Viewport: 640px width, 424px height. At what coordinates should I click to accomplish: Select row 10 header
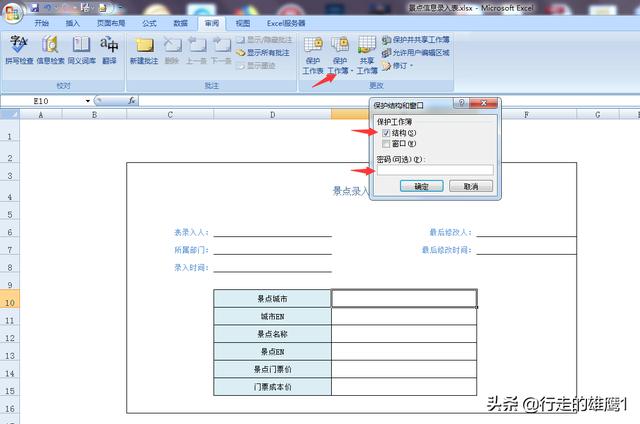pyautogui.click(x=10, y=299)
